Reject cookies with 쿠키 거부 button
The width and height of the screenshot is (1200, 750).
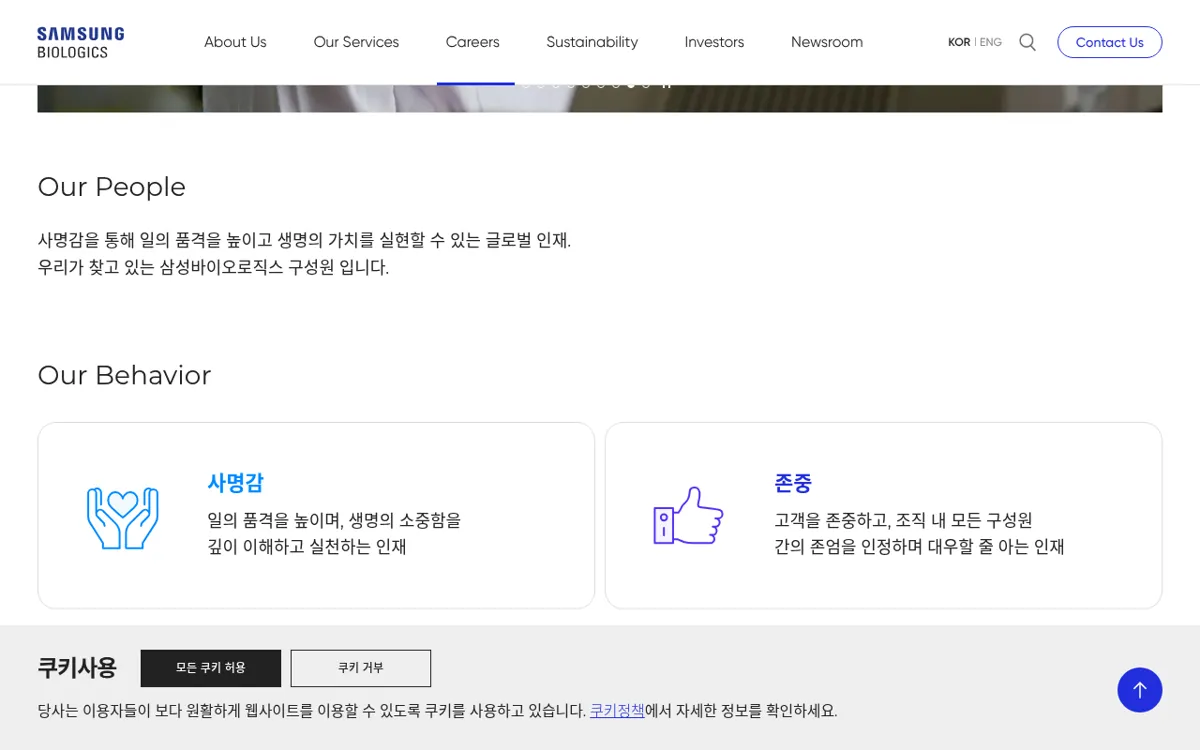[x=361, y=668]
